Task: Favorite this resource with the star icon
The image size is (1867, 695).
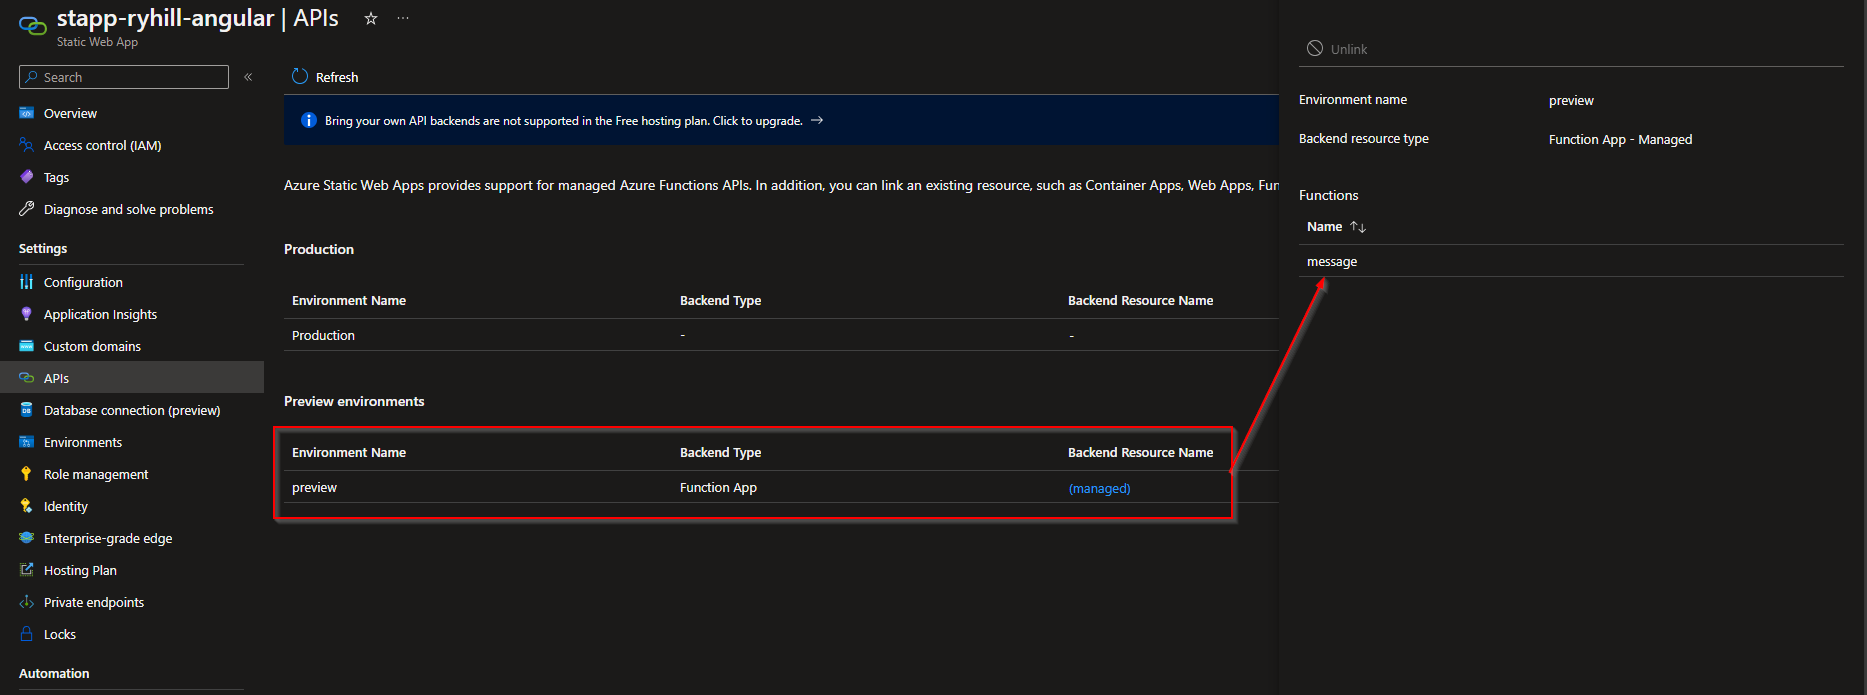Action: click(x=371, y=18)
